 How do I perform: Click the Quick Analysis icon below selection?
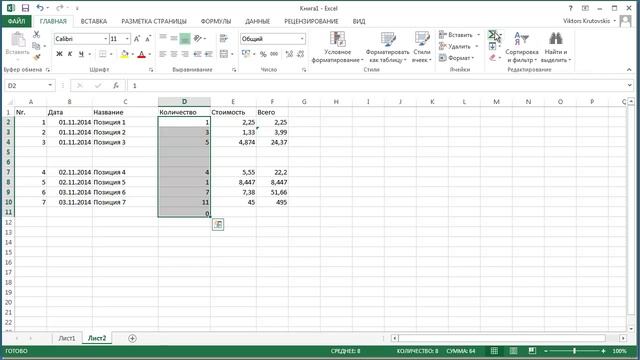(218, 224)
